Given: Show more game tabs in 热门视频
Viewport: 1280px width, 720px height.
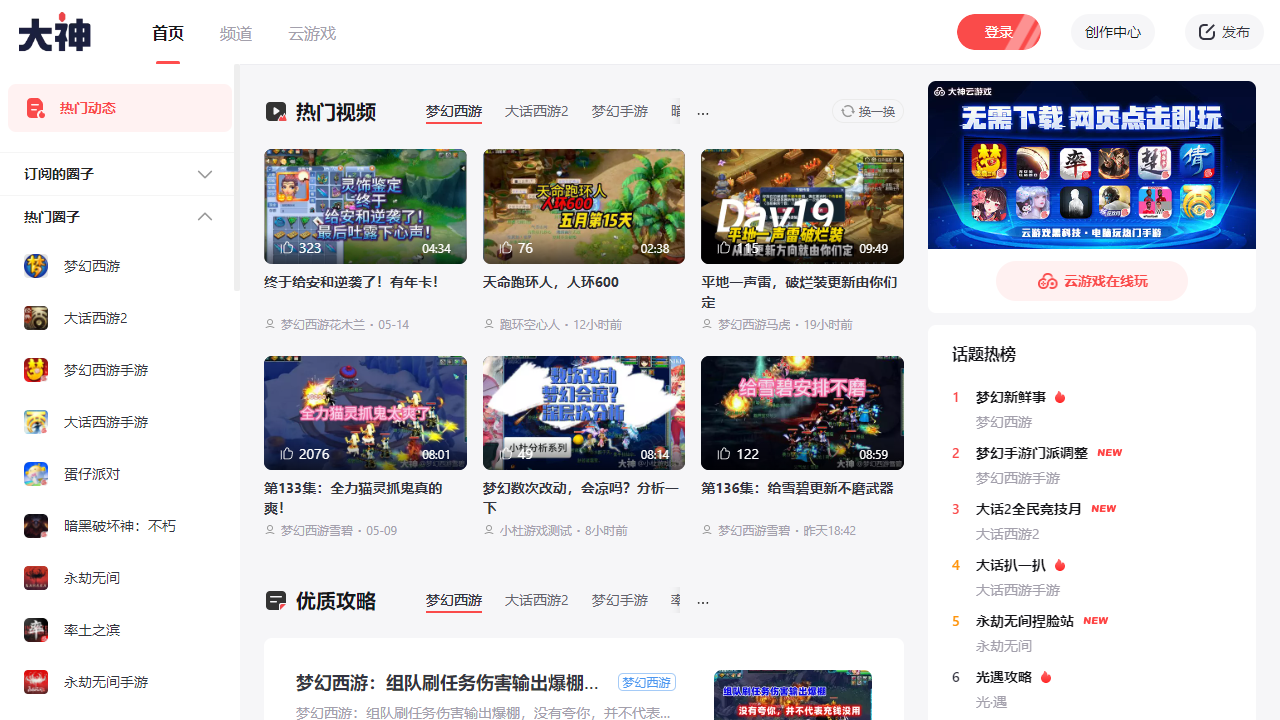Looking at the screenshot, I should [x=703, y=112].
